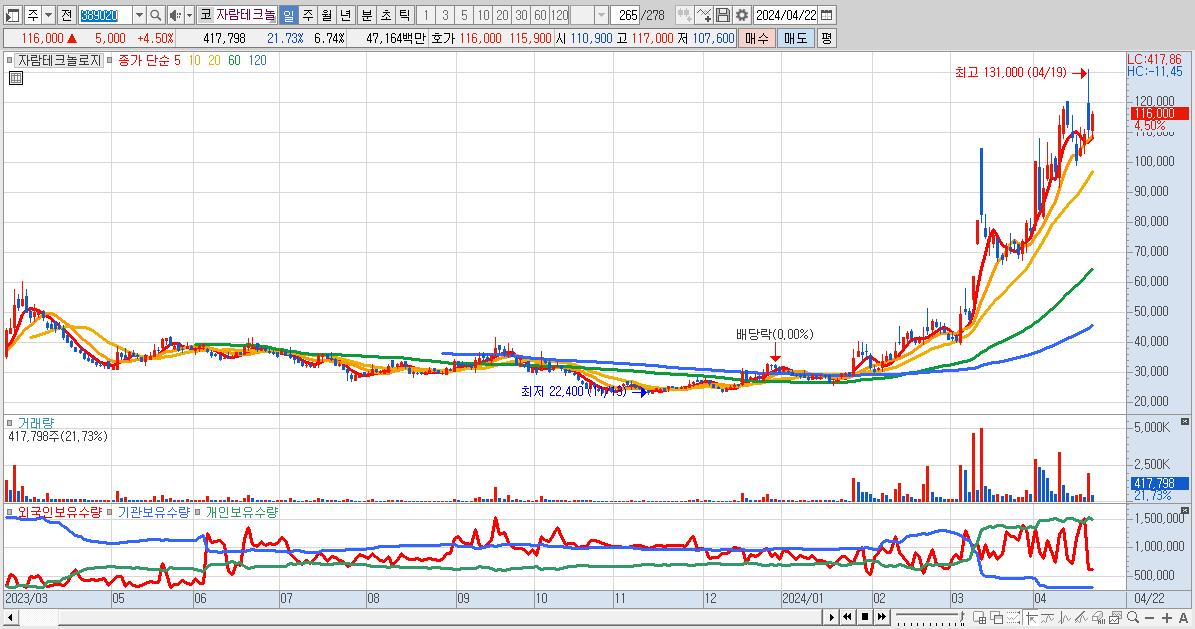The height and width of the screenshot is (629, 1195).
Task: Click the magnifier stock search icon
Action: [x=155, y=15]
